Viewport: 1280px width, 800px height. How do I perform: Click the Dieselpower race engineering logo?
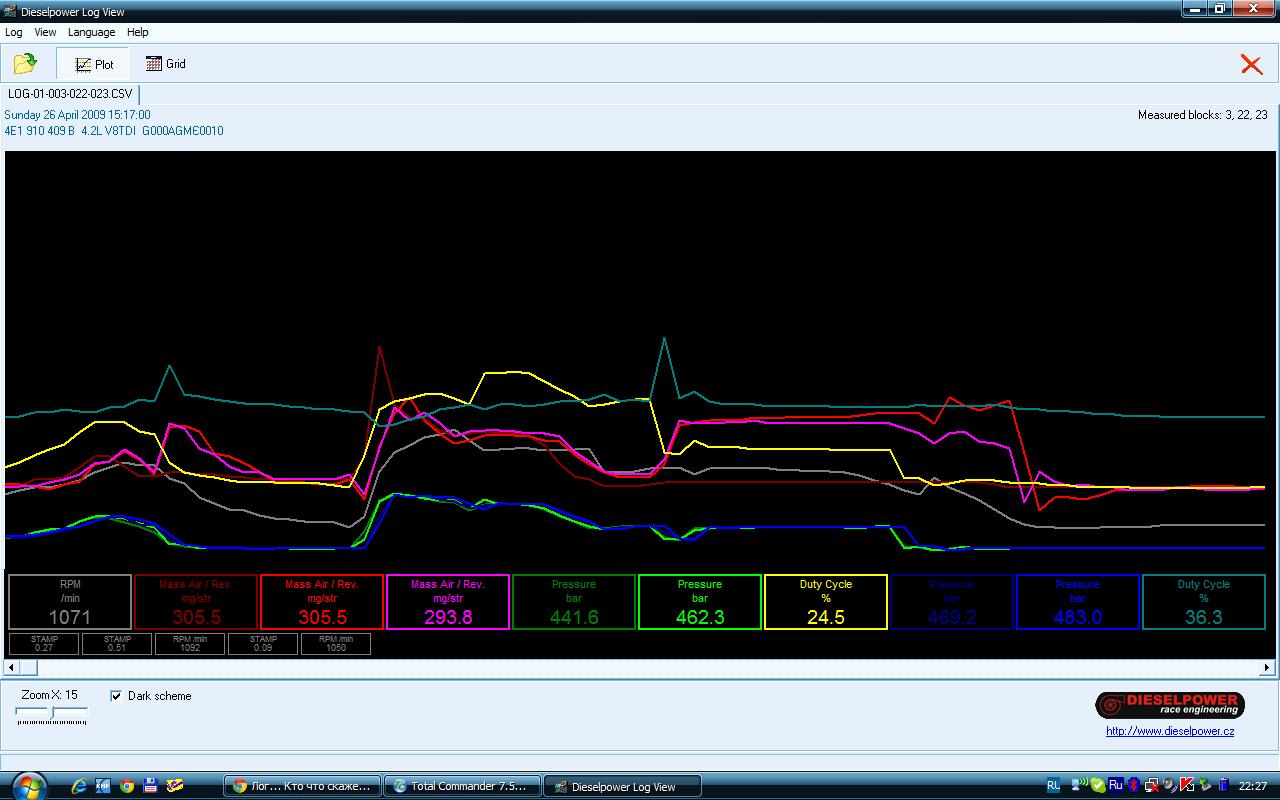[1169, 704]
